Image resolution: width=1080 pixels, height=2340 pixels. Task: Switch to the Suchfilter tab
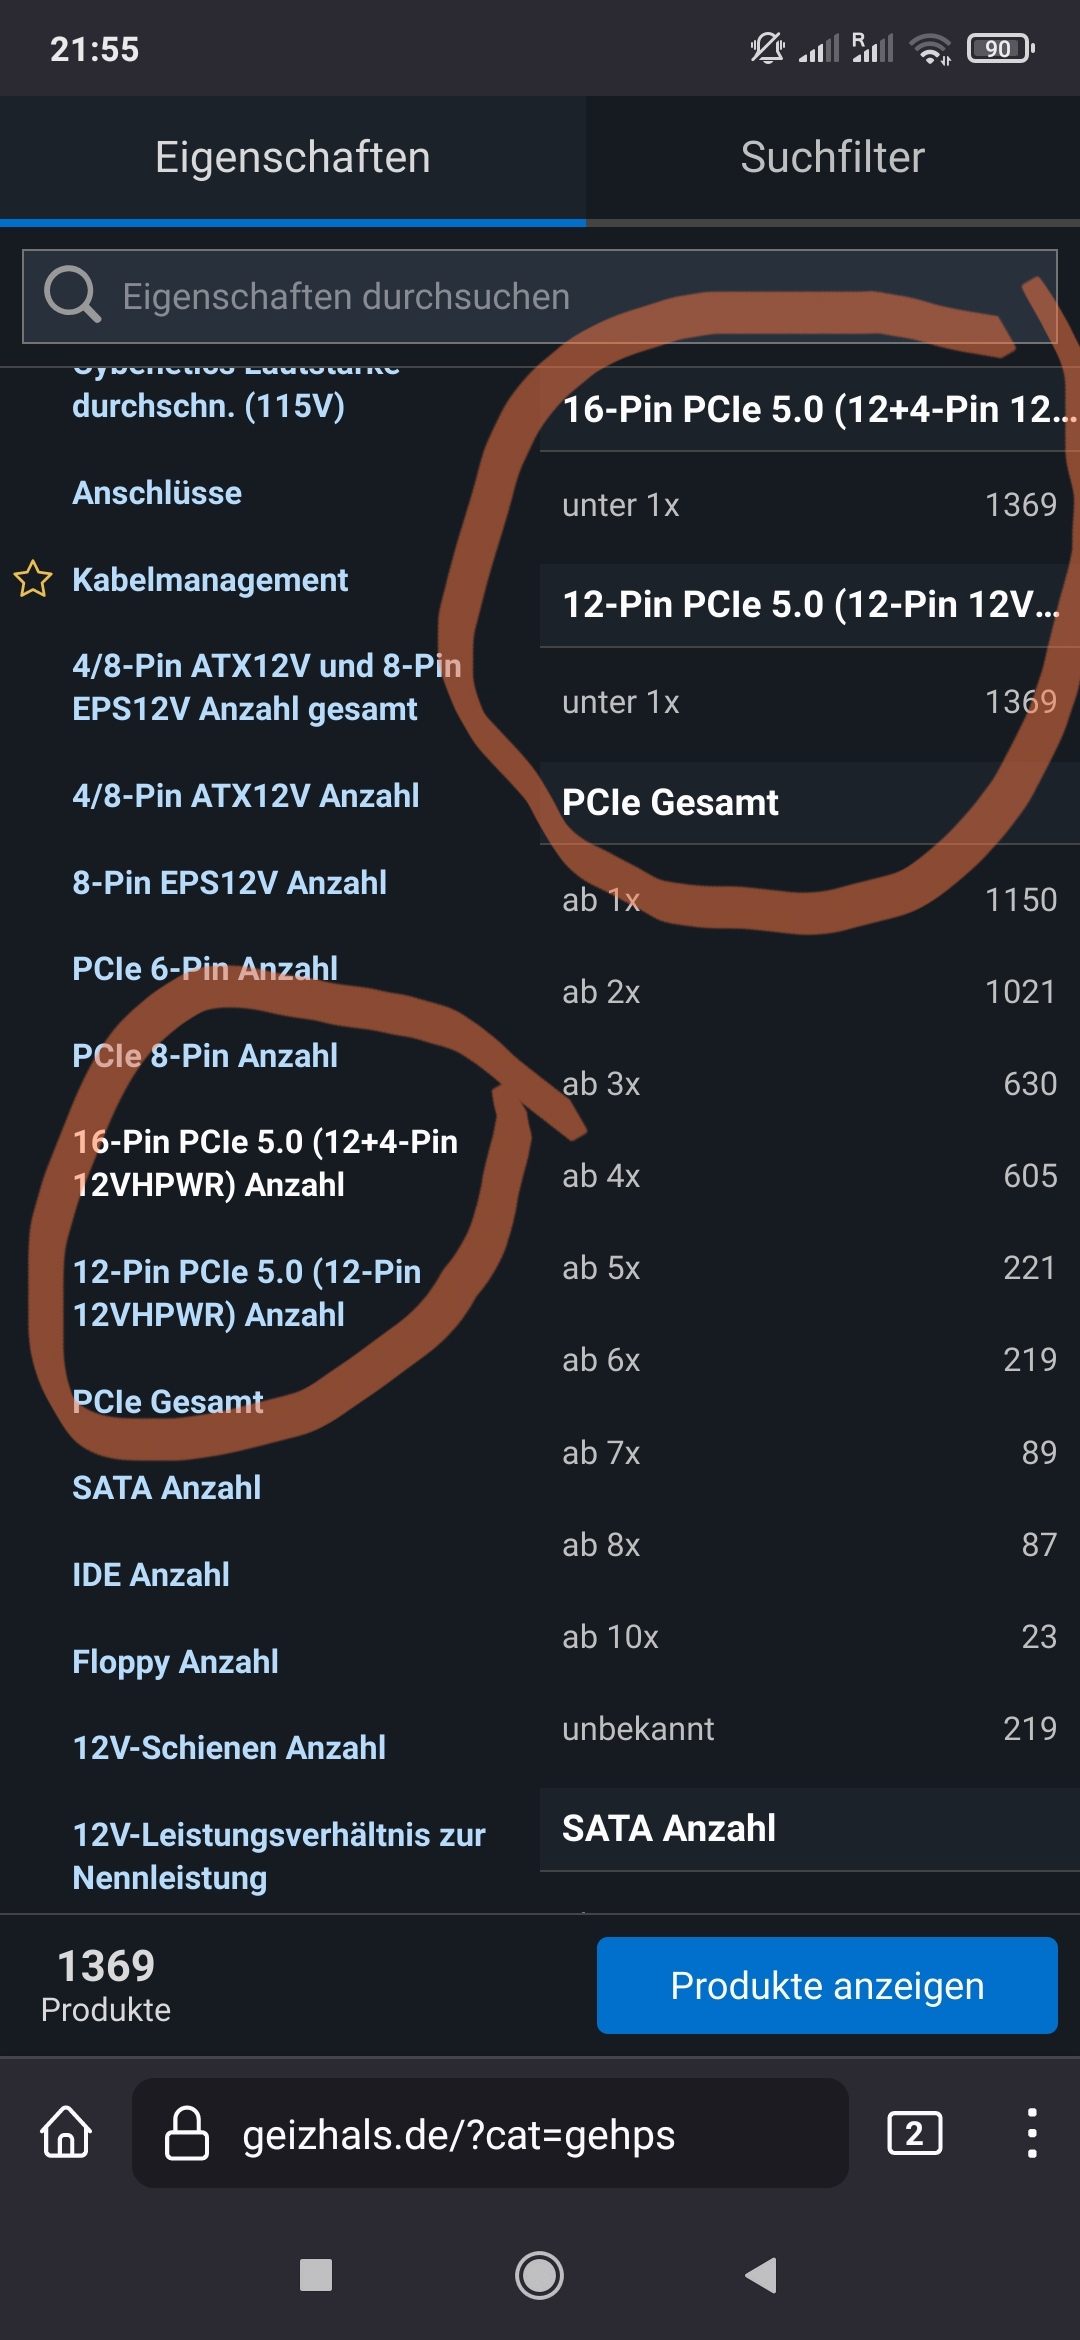pyautogui.click(x=832, y=157)
